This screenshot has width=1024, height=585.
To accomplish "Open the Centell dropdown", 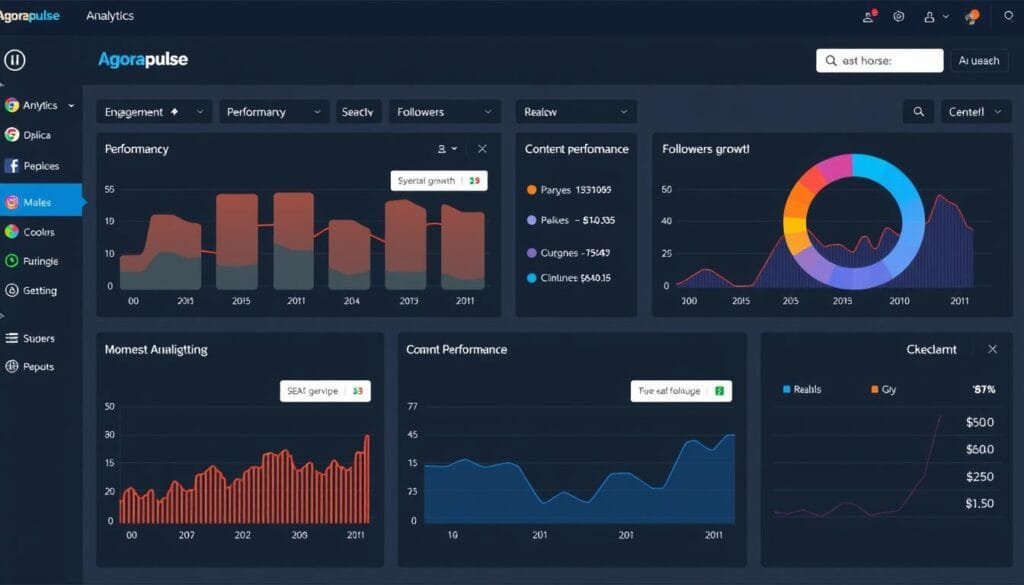I will 973,112.
